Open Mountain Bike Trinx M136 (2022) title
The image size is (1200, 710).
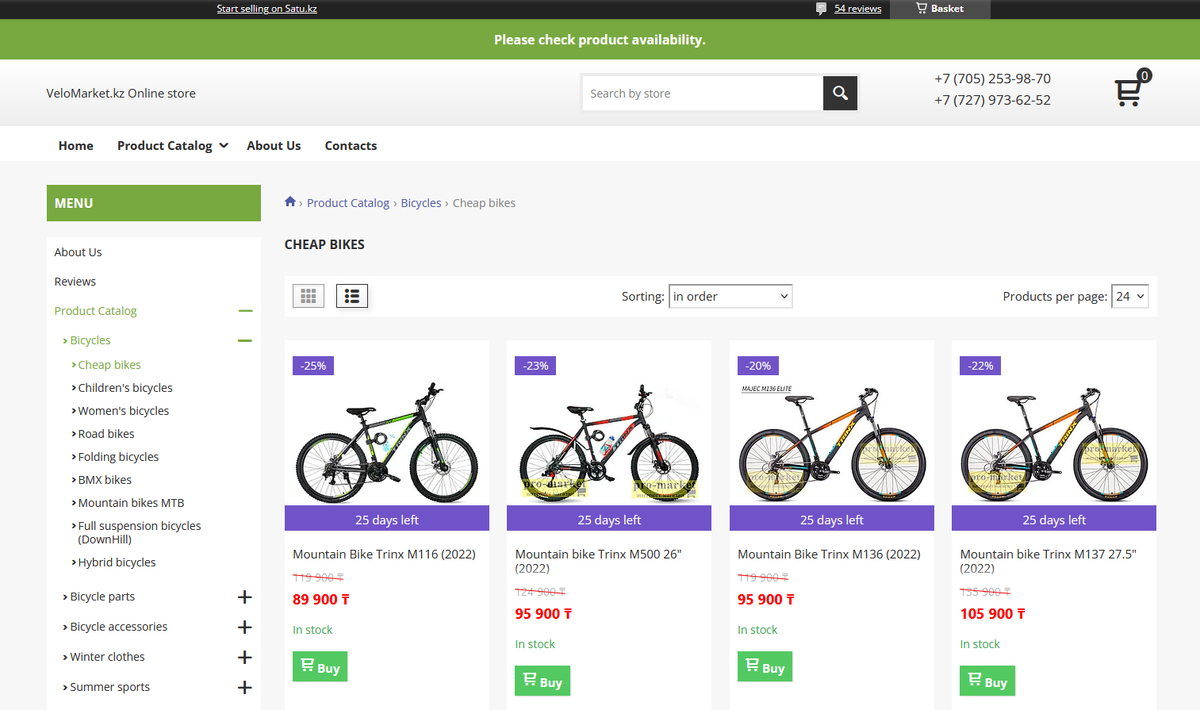829,554
